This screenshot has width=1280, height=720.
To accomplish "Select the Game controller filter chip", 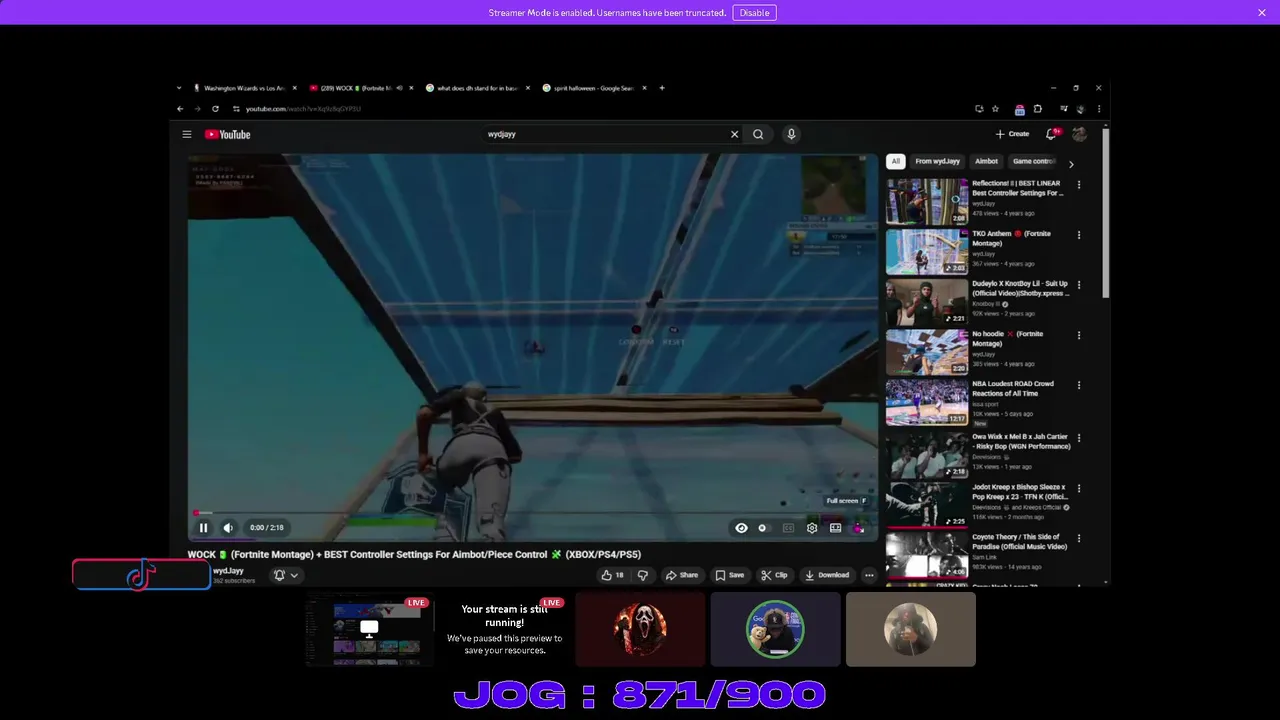I will 1034,161.
